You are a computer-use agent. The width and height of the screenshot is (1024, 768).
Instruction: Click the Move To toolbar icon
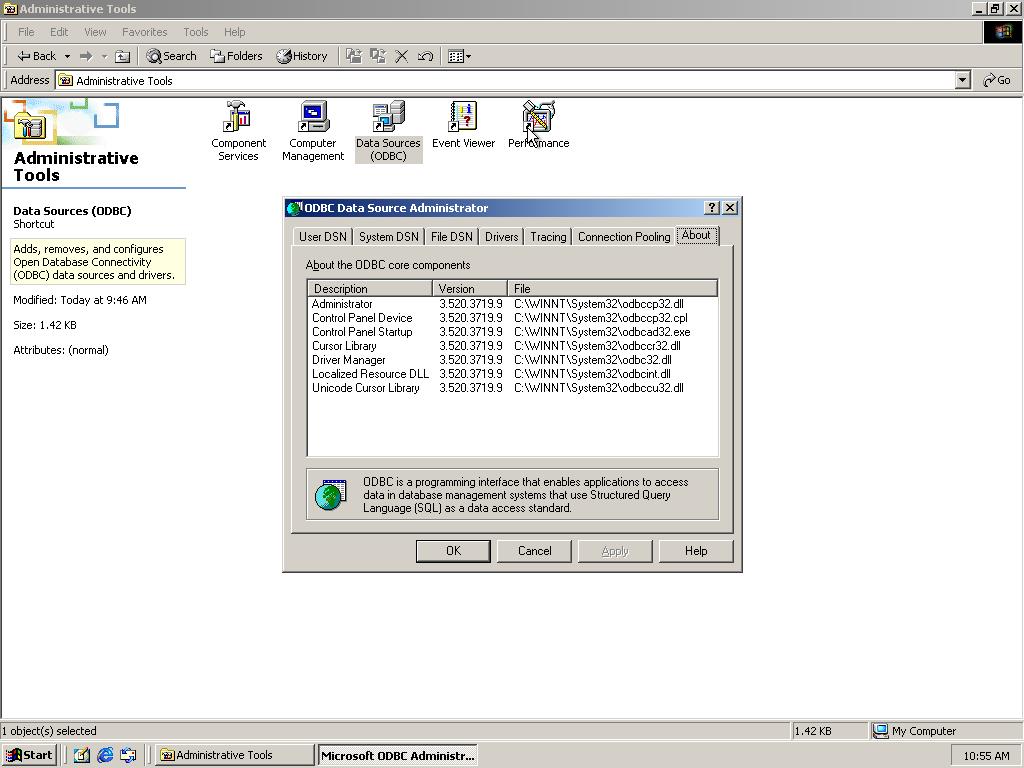tap(354, 56)
